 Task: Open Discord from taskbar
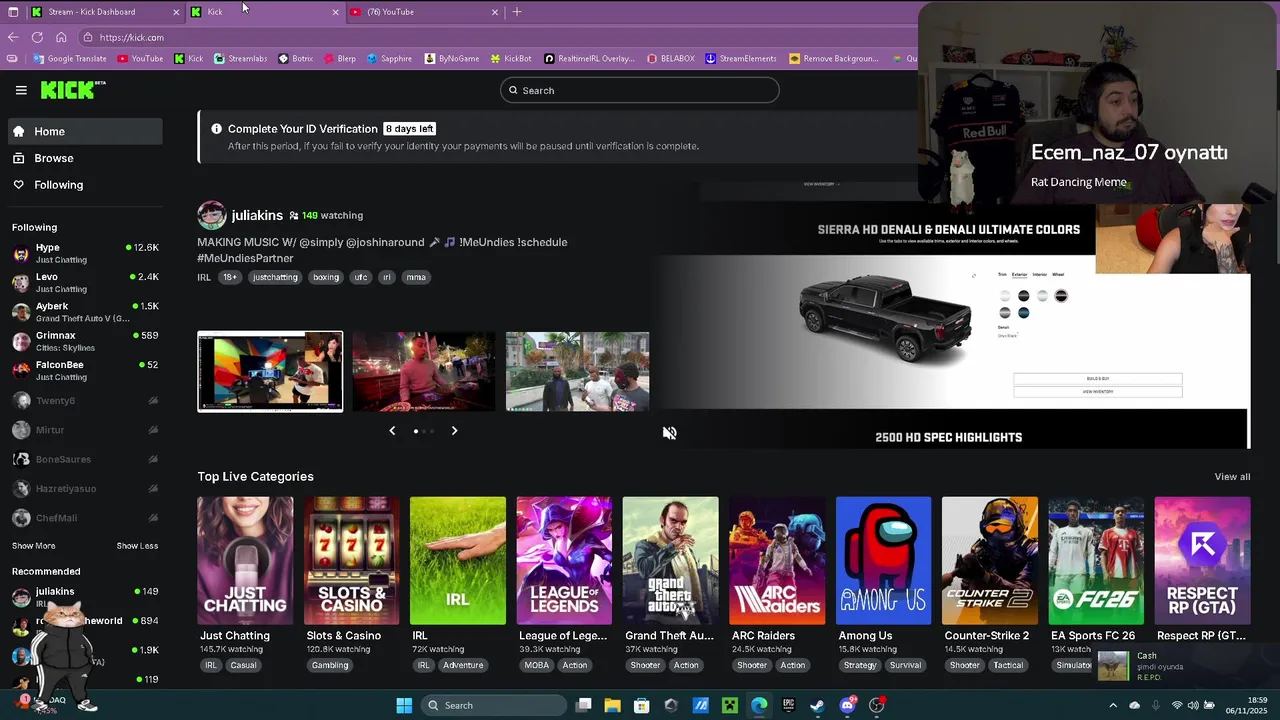pyautogui.click(x=848, y=705)
